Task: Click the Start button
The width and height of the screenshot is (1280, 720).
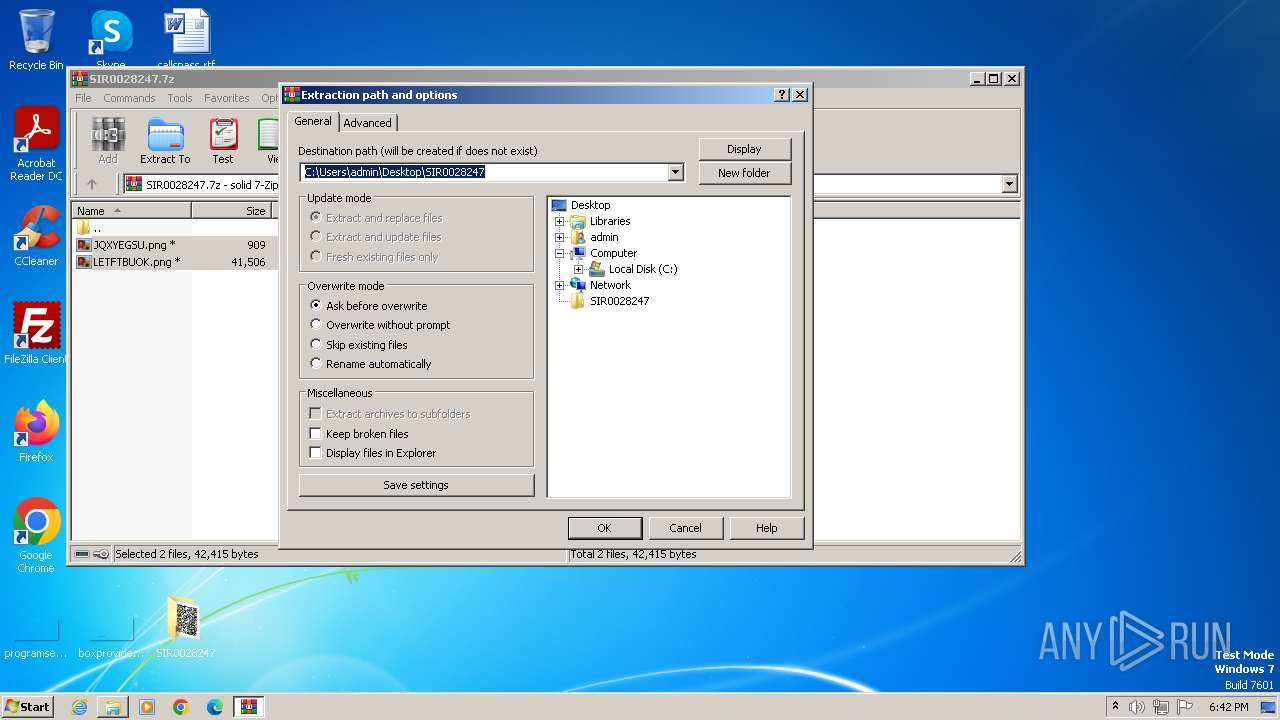Action: click(x=27, y=707)
